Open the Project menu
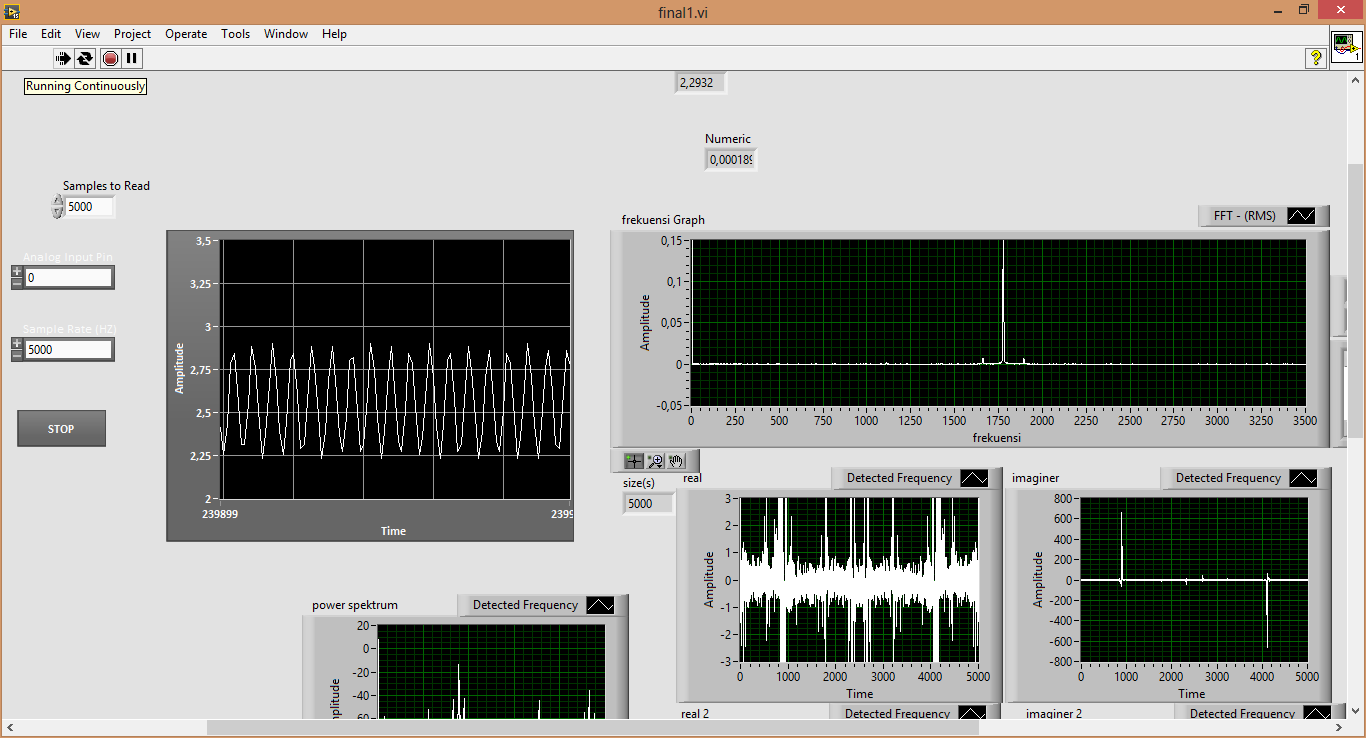This screenshot has height=738, width=1366. 132,34
